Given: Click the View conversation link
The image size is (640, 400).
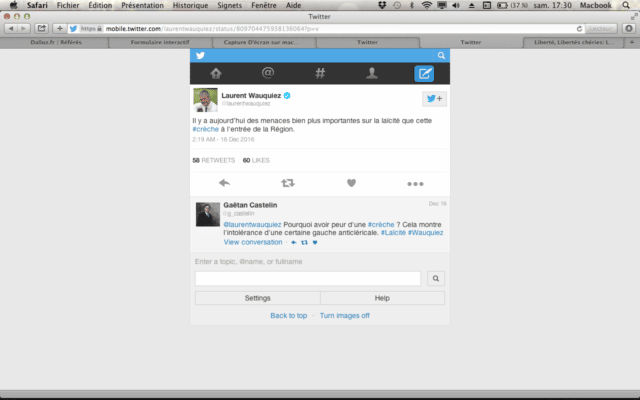Looking at the screenshot, I should pos(253,242).
